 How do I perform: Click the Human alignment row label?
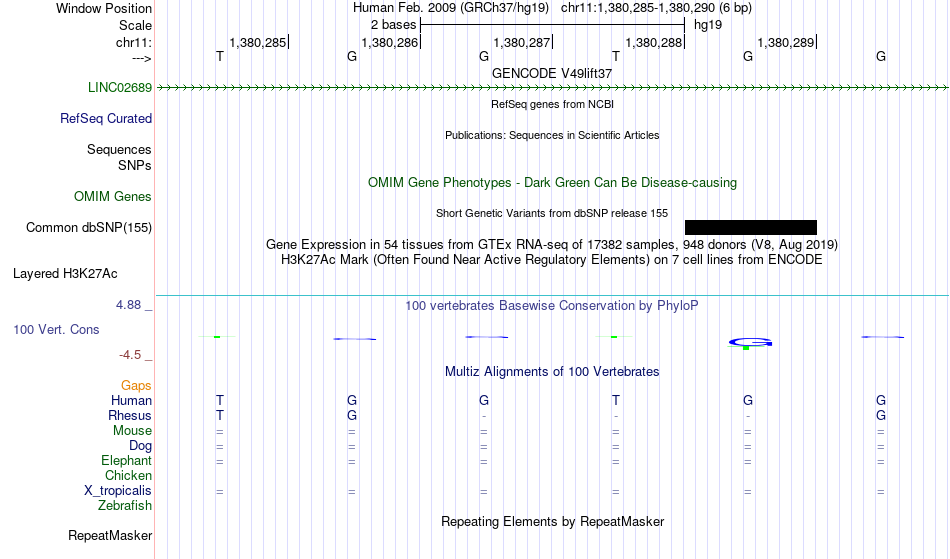pos(131,400)
